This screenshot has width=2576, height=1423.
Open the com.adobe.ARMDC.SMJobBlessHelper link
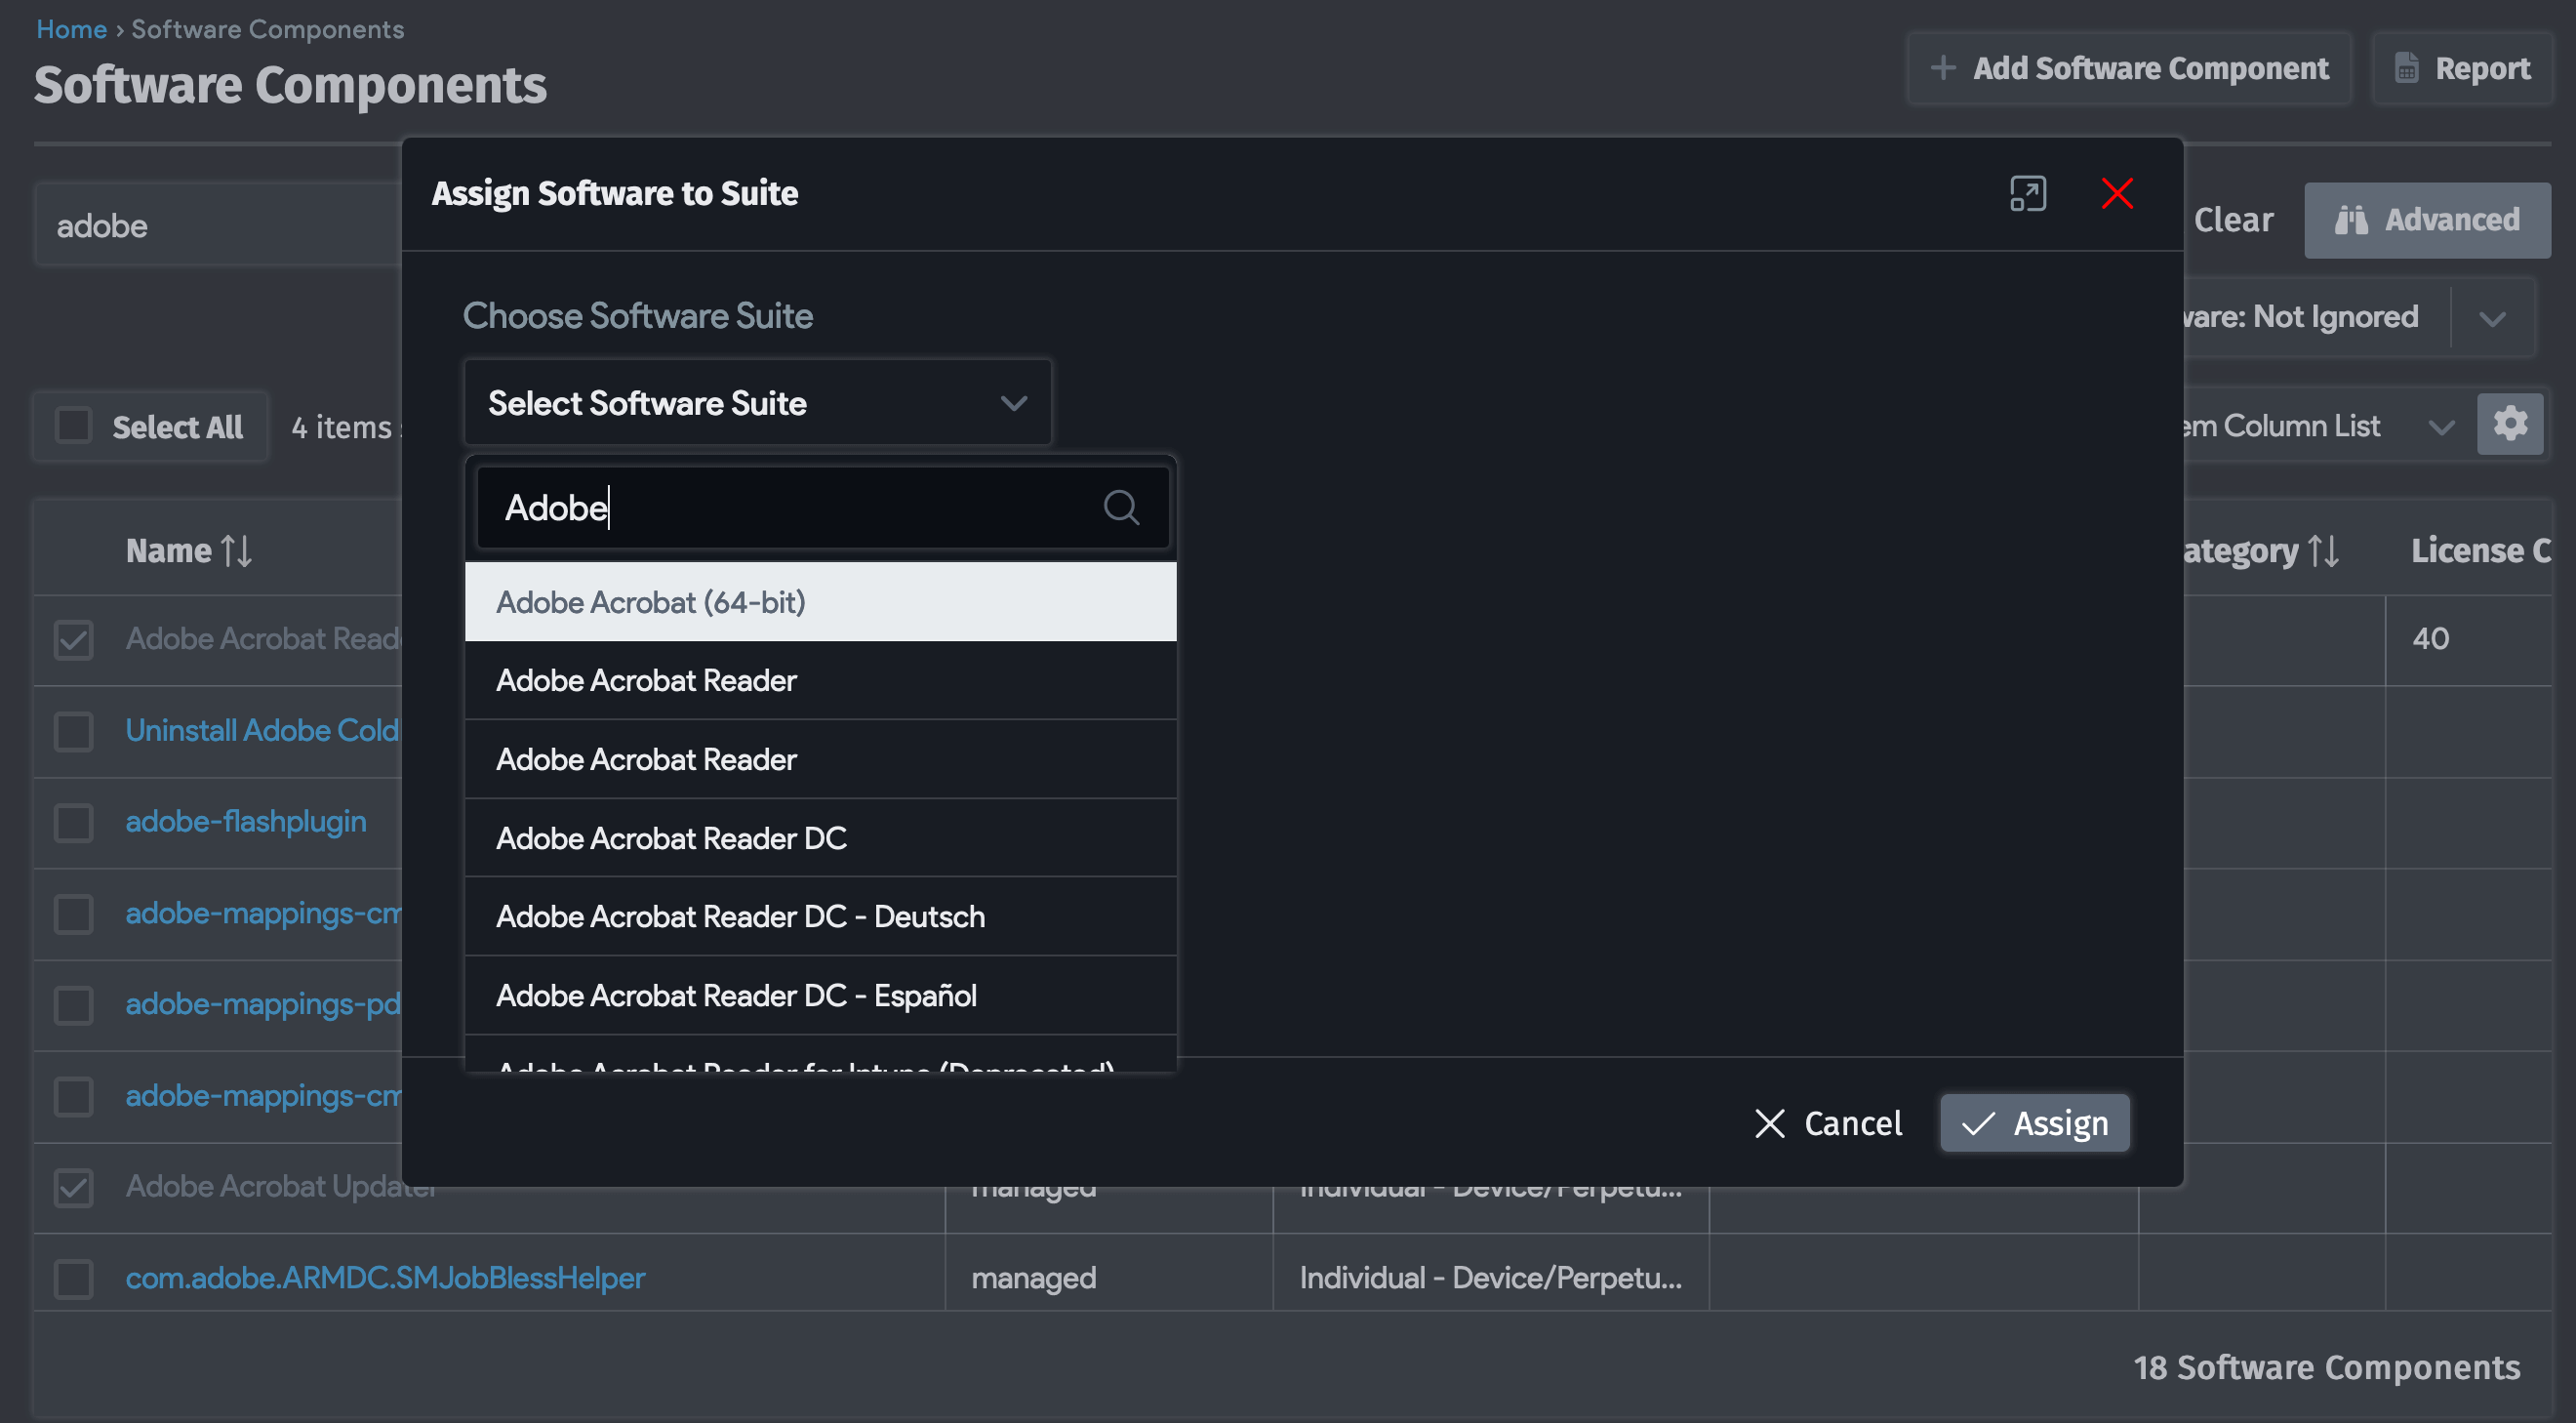click(386, 1277)
